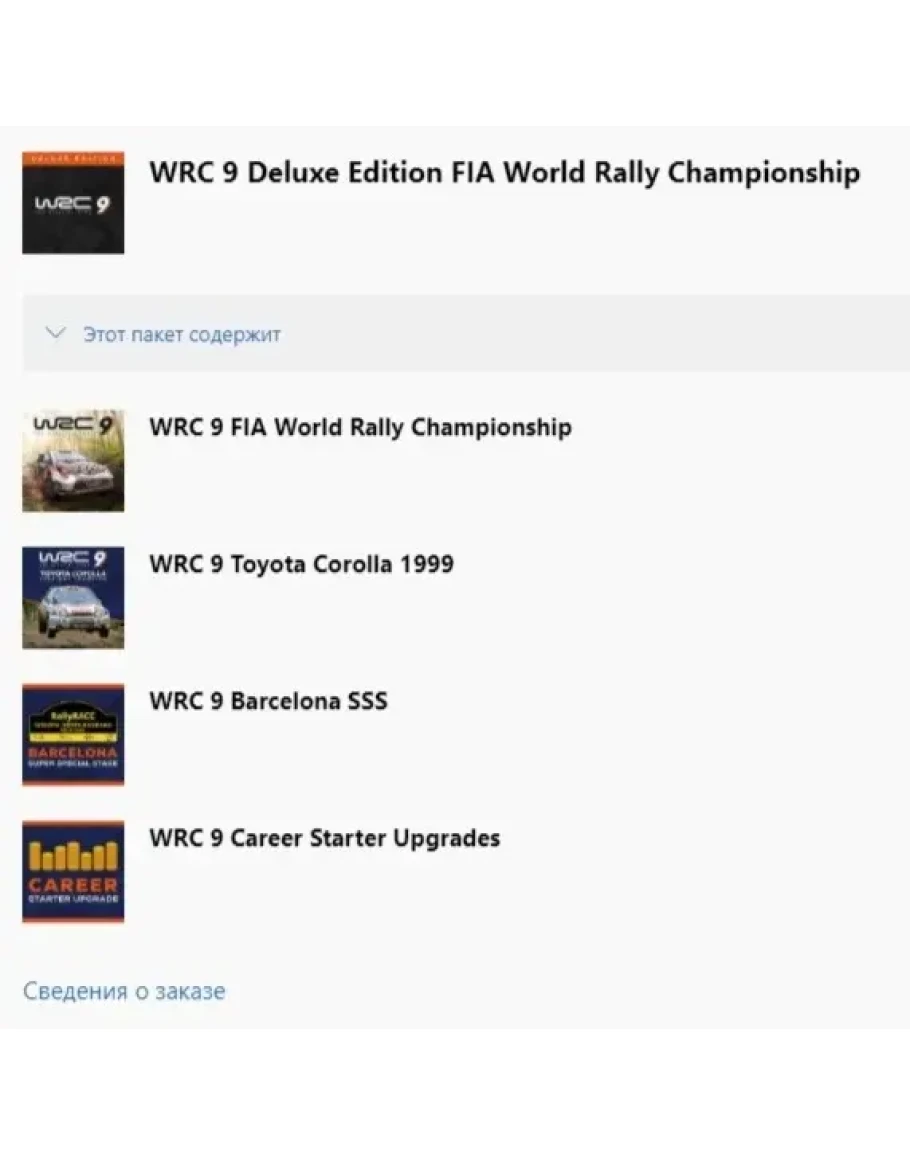Open the 'Сведения о заказе' order details link
The image size is (910, 1155).
[x=124, y=991]
